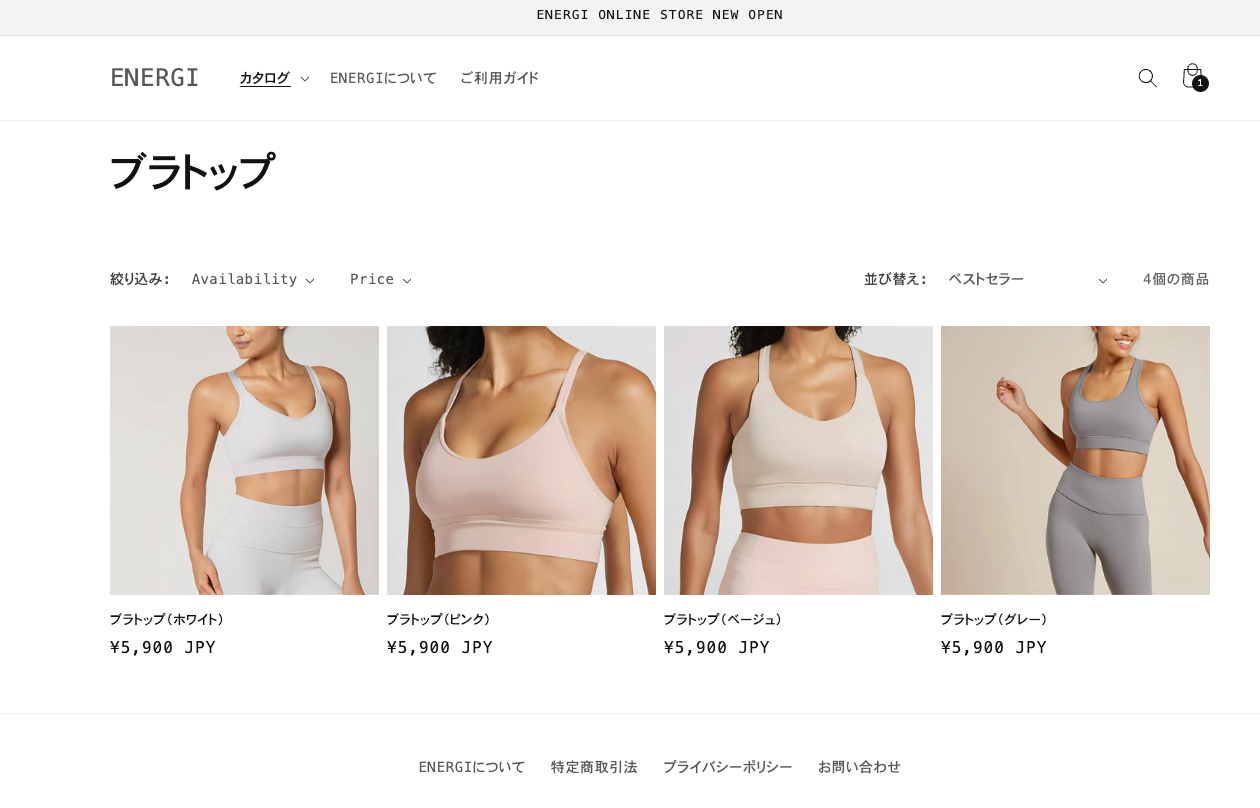Screen dimensions: 1260x808
Task: Open the お問い合わせ footer link
Action: [x=859, y=767]
